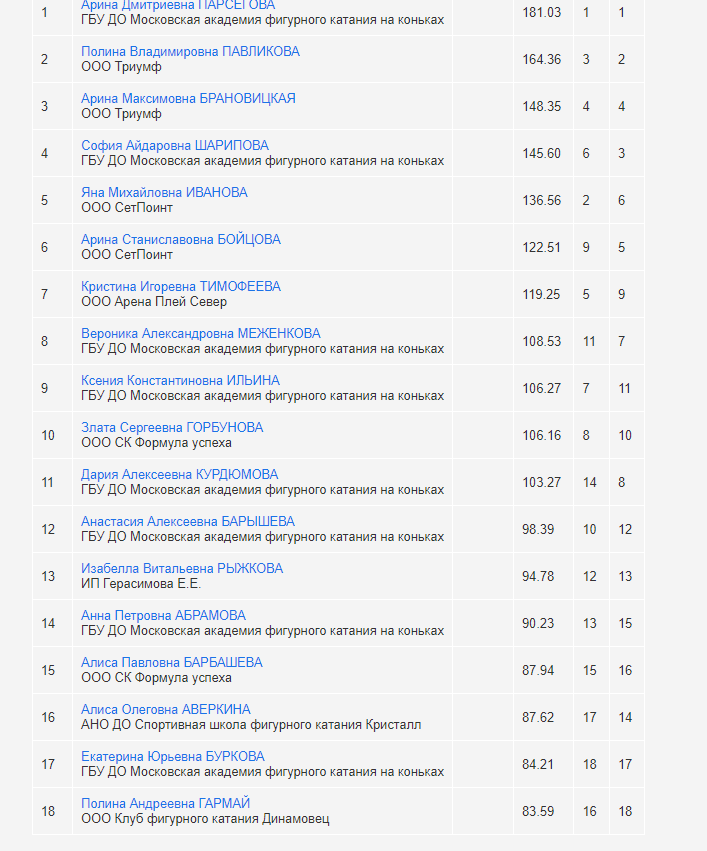Click ООО СетПоинт under БОЙЦОВА
Viewport: 707px width, 851px height.
tap(127, 255)
